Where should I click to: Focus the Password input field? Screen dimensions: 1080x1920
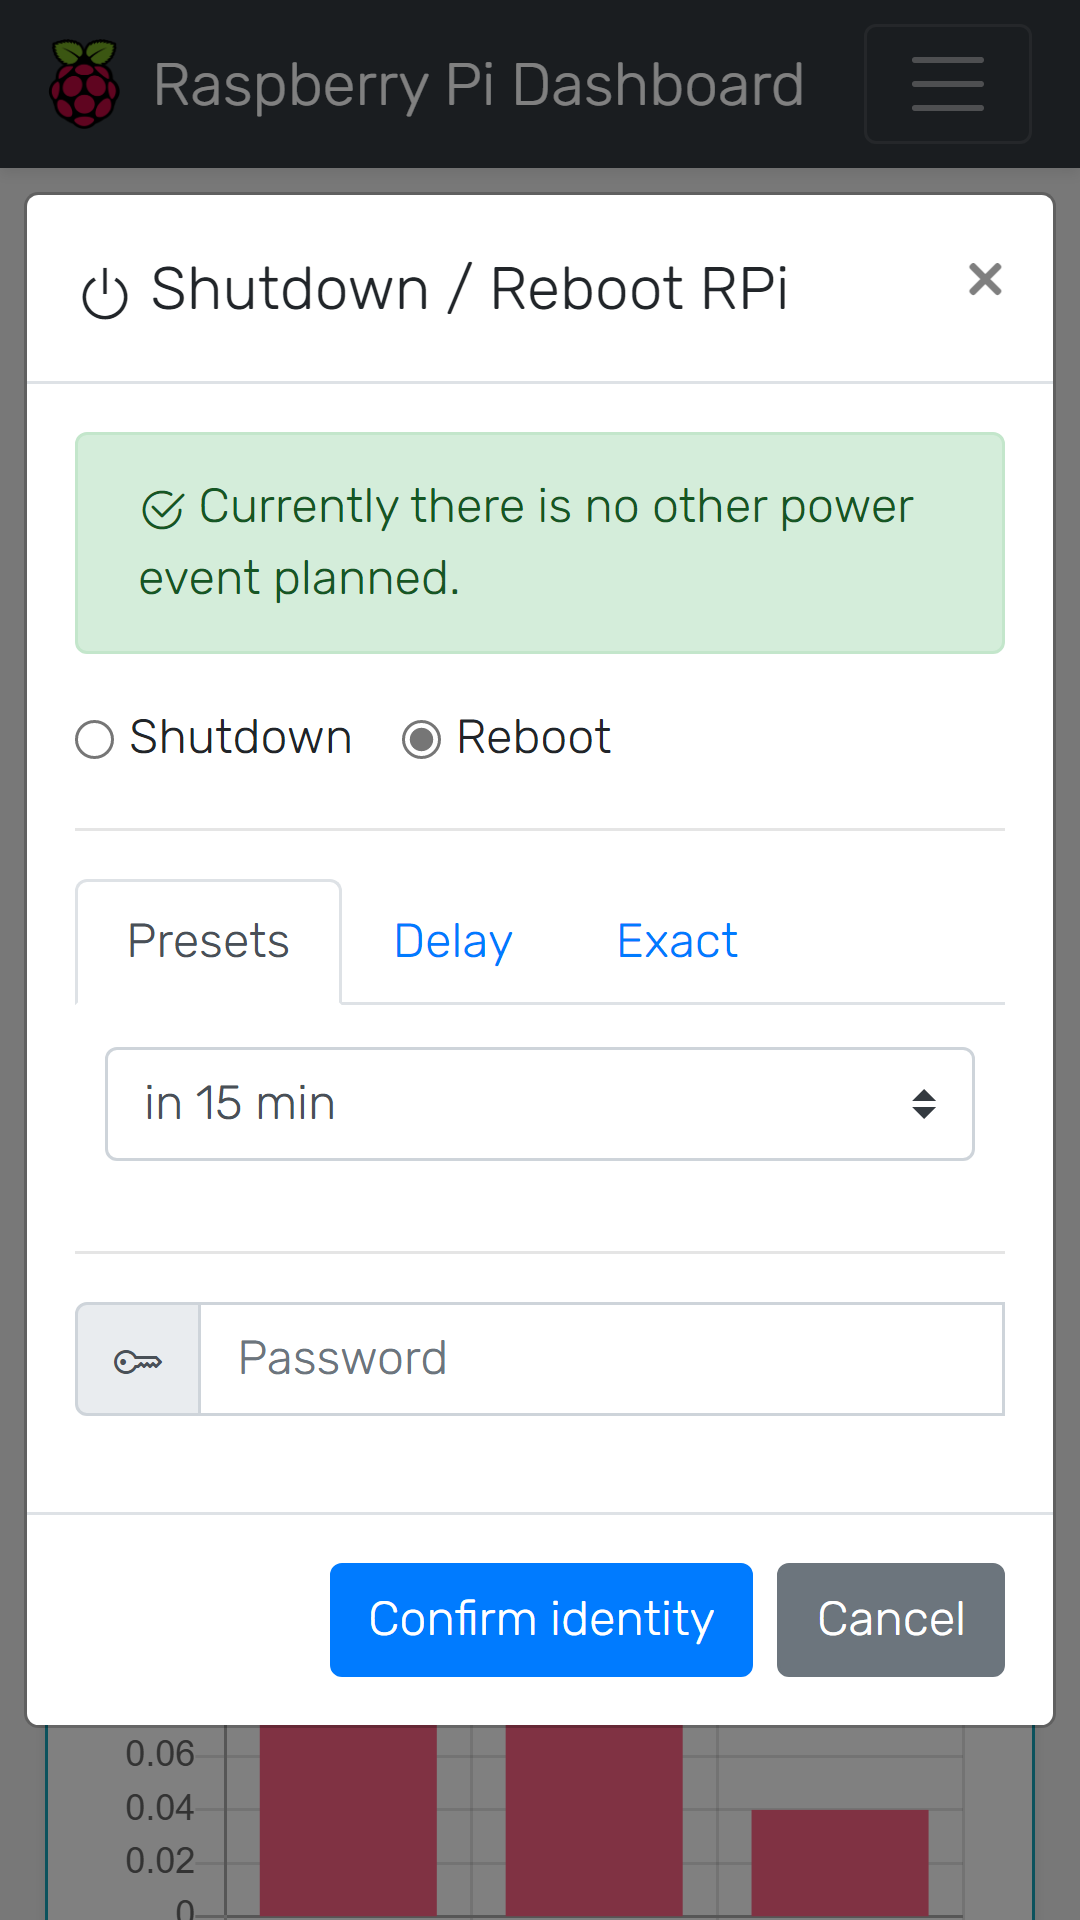601,1359
